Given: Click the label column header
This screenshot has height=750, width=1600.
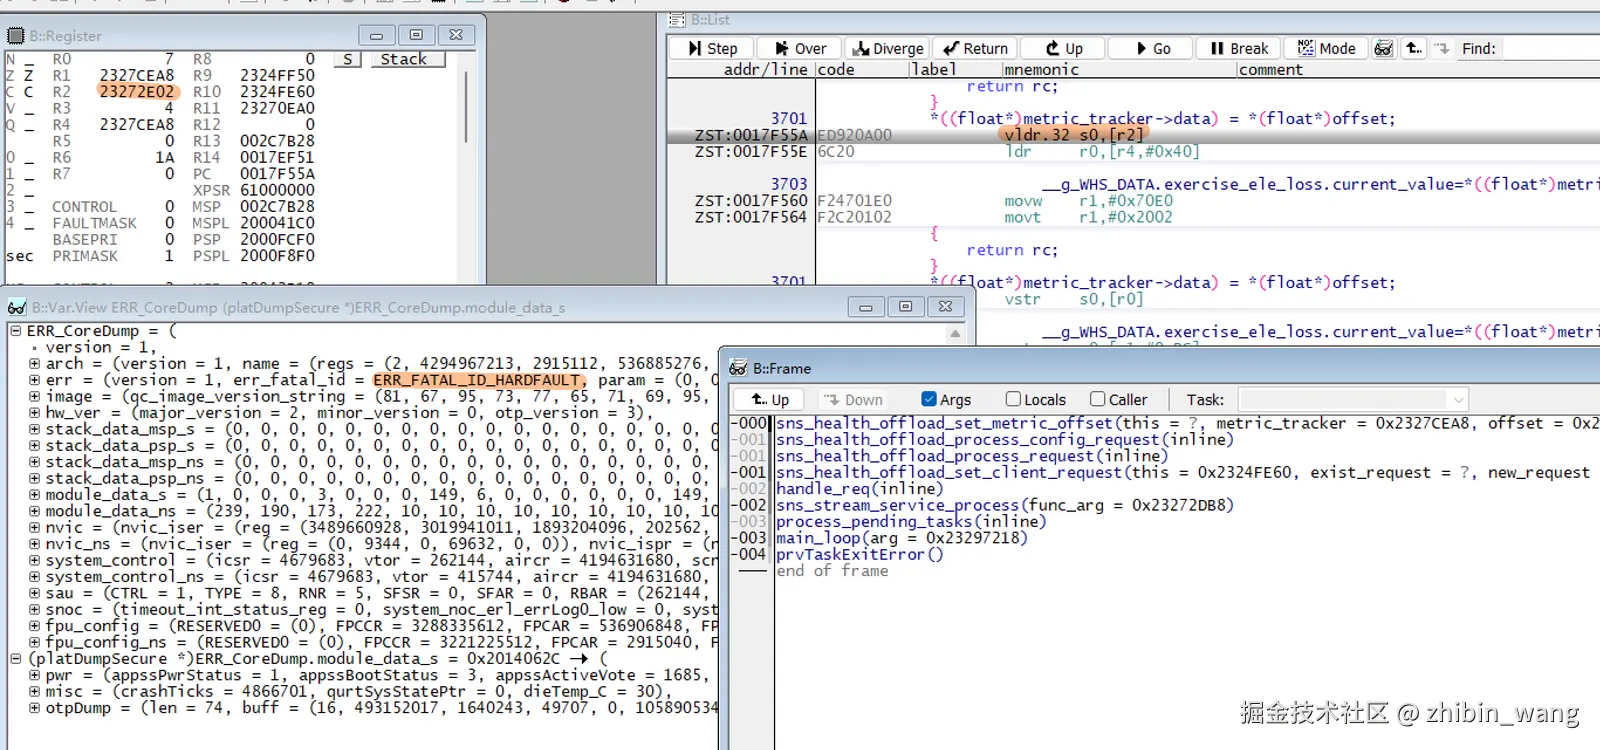Looking at the screenshot, I should click(x=934, y=69).
